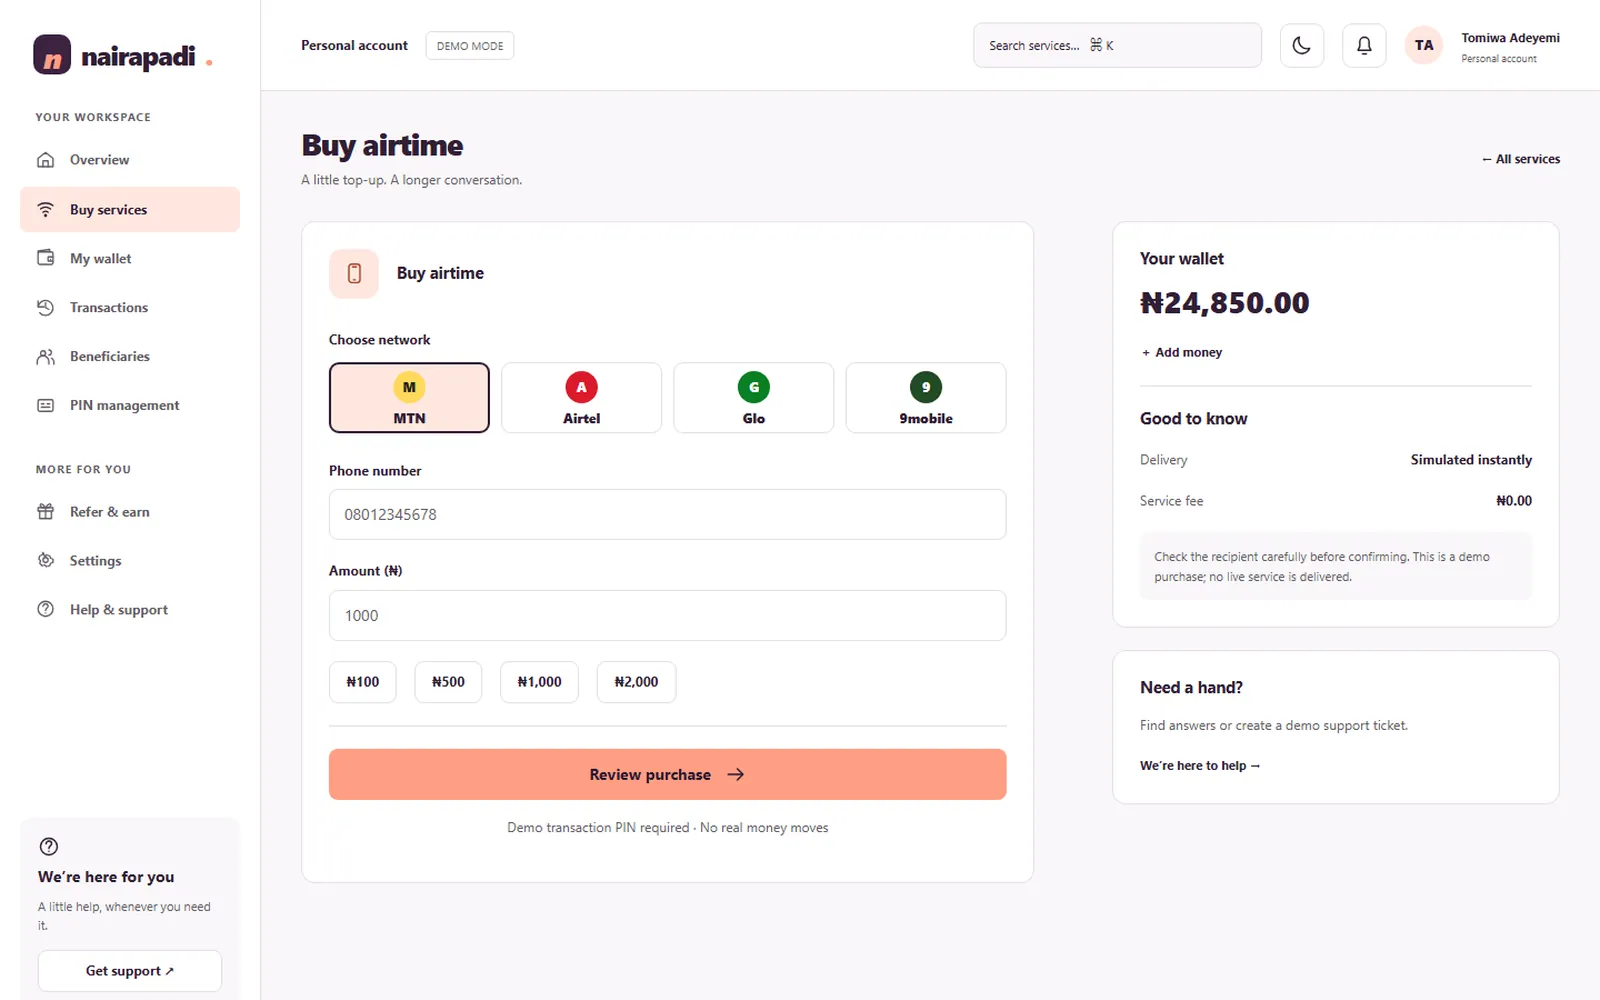Open We're here to help link
This screenshot has height=1000, width=1600.
pyautogui.click(x=1200, y=766)
